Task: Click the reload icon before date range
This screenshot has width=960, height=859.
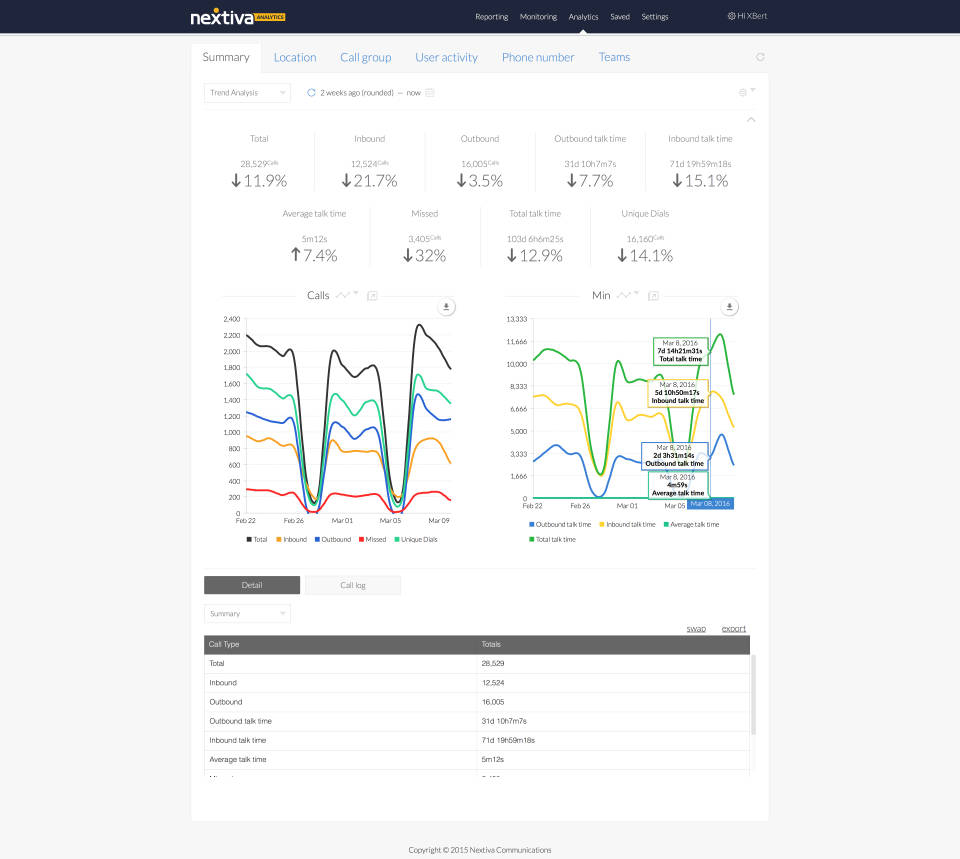Action: 311,93
